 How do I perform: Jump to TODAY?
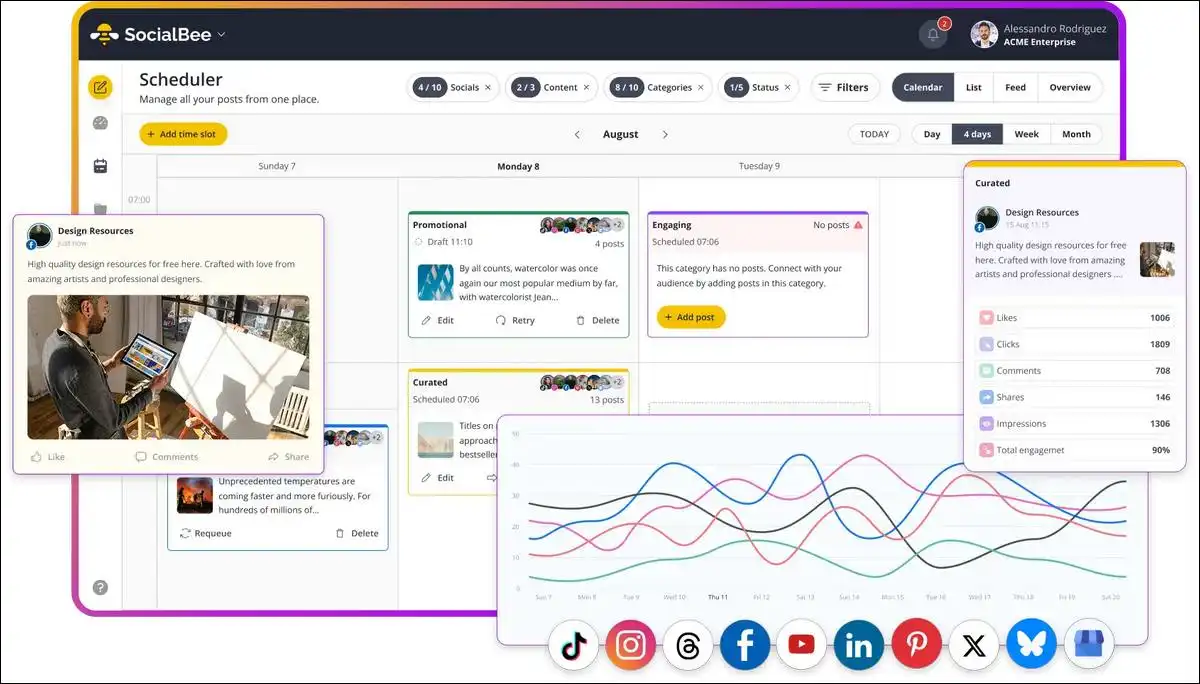click(874, 134)
